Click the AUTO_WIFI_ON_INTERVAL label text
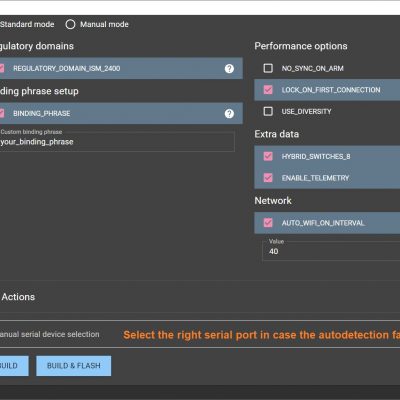The height and width of the screenshot is (400, 400). [323, 223]
